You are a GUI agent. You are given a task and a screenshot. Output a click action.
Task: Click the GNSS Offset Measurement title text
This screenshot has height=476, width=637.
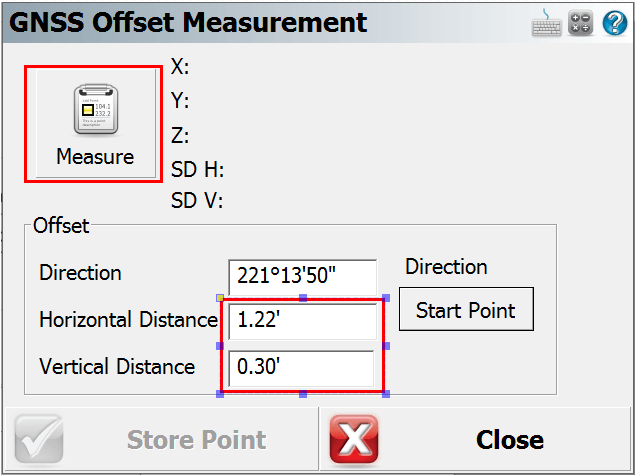pyautogui.click(x=188, y=22)
